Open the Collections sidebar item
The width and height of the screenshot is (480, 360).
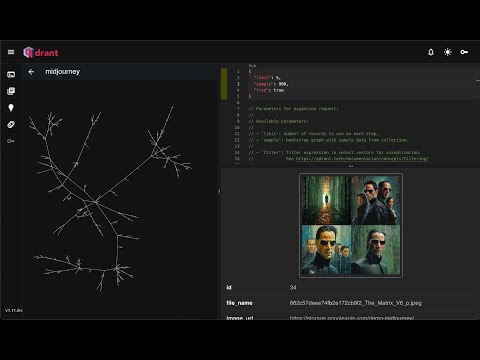click(11, 91)
